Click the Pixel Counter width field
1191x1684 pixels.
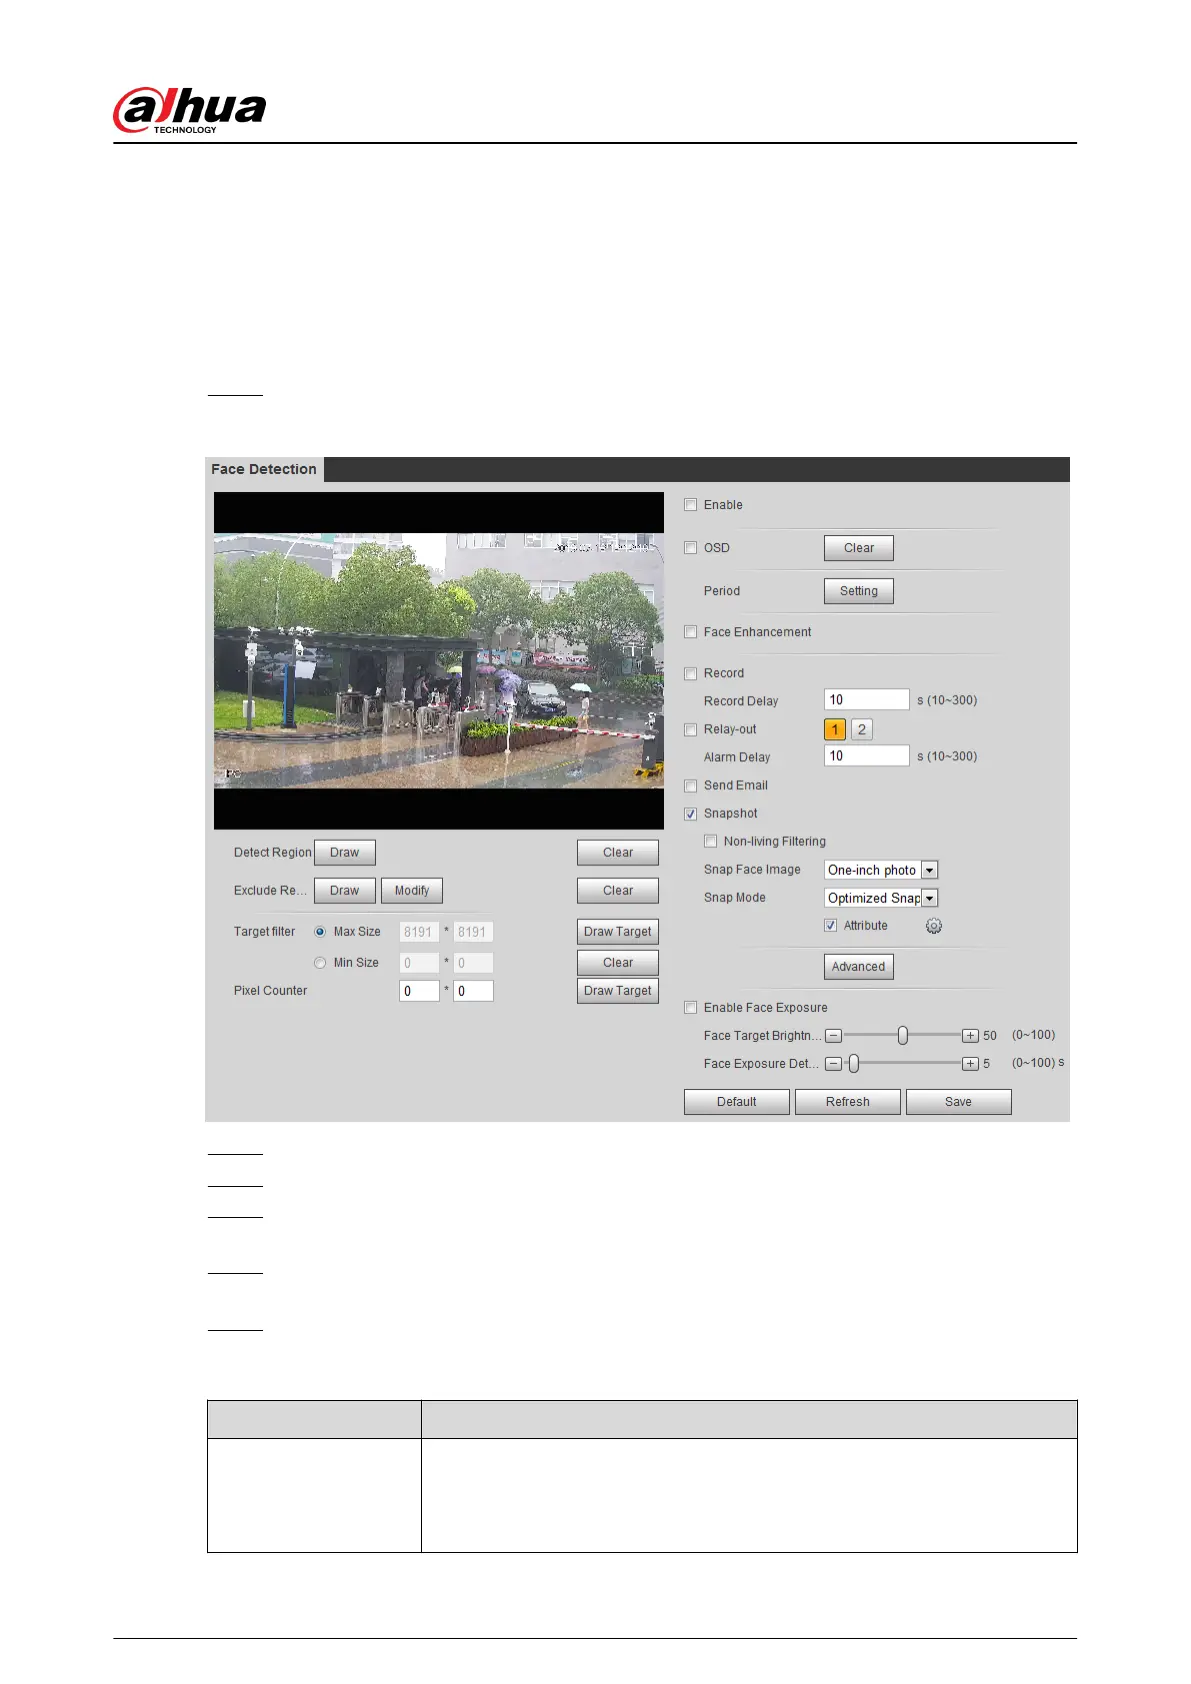pyautogui.click(x=419, y=991)
